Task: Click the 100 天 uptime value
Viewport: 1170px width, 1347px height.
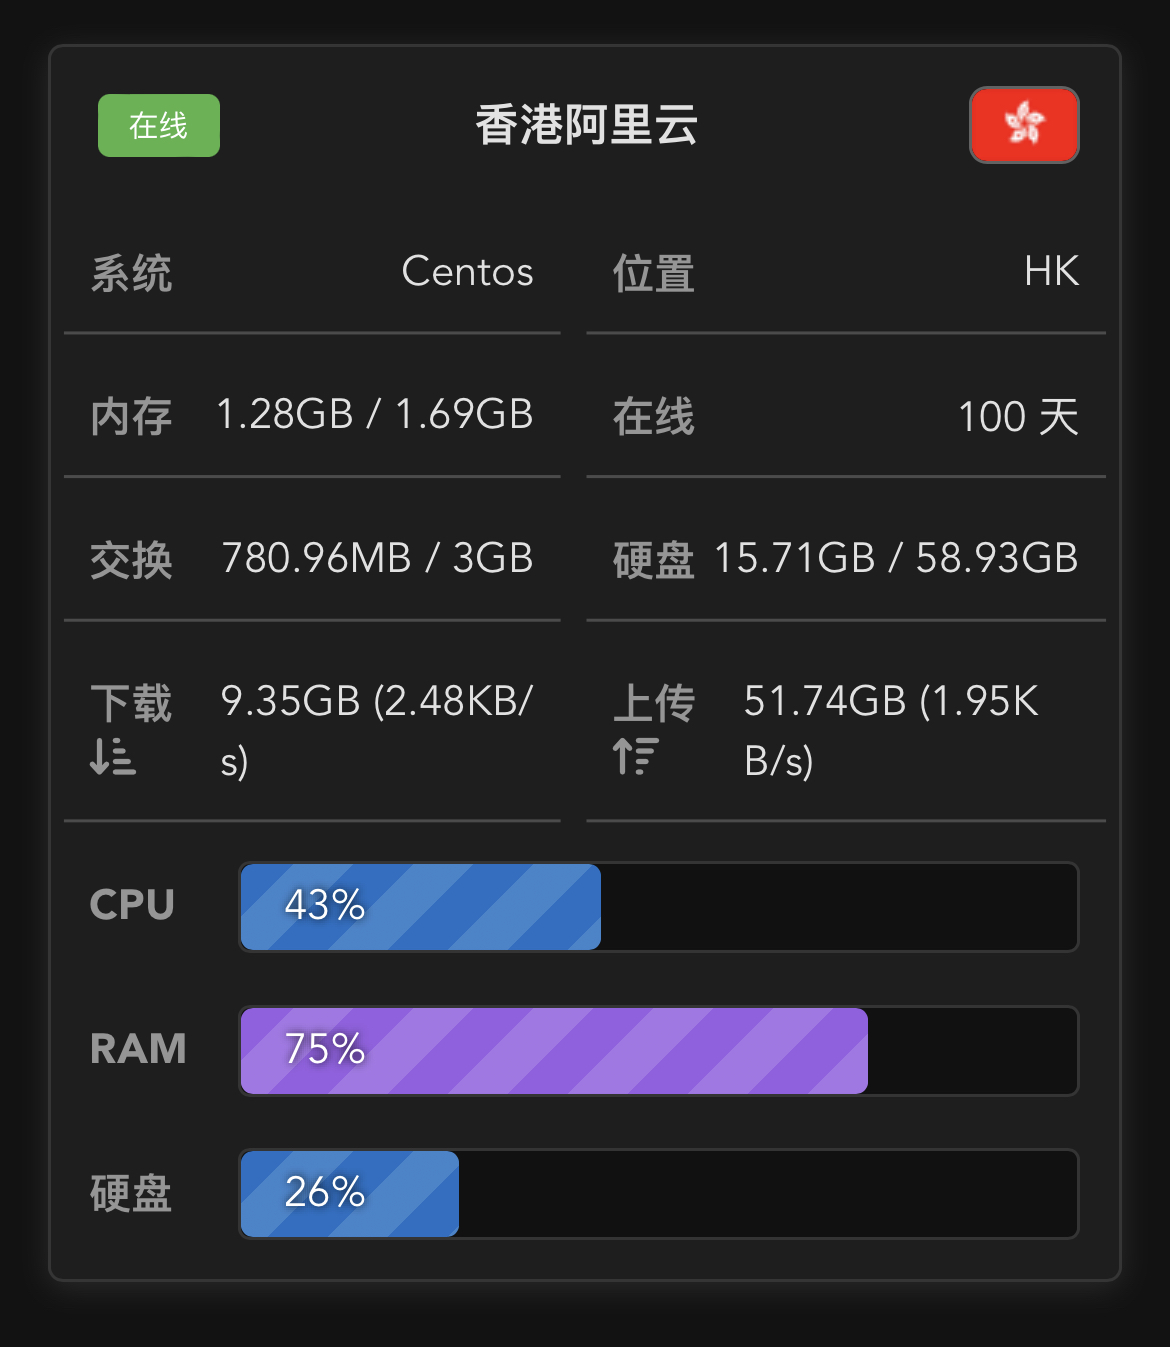Action: [x=1019, y=416]
